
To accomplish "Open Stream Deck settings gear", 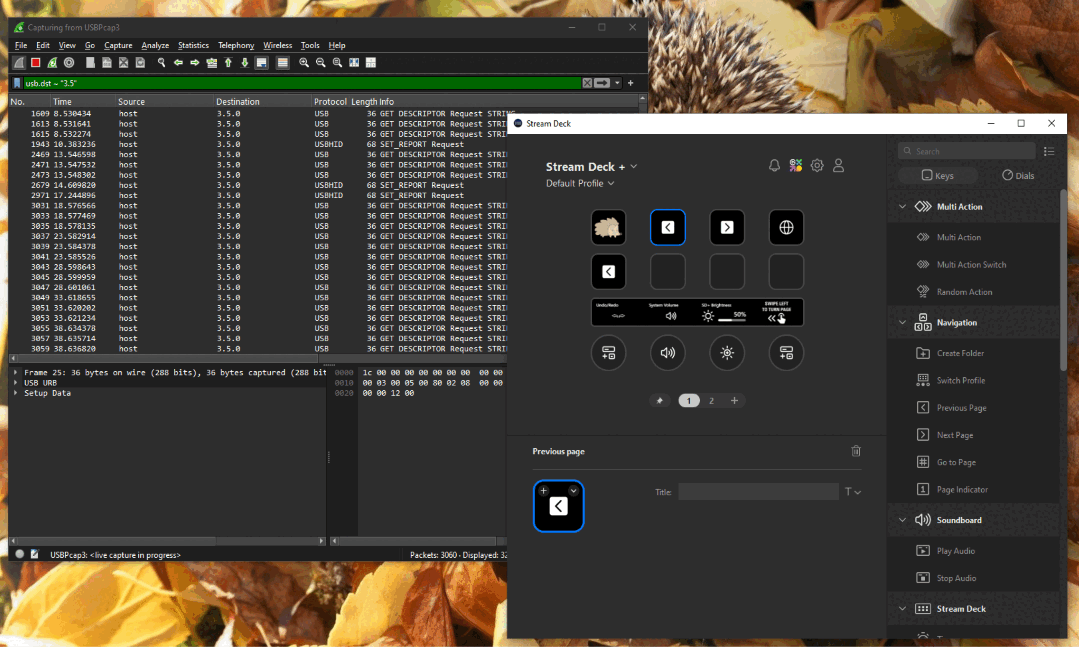I will pyautogui.click(x=817, y=166).
